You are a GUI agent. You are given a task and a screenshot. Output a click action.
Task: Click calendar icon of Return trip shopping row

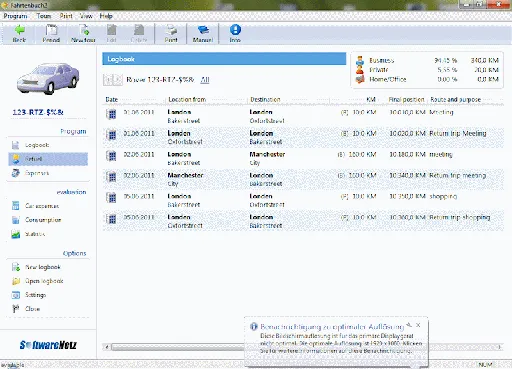click(x=112, y=219)
